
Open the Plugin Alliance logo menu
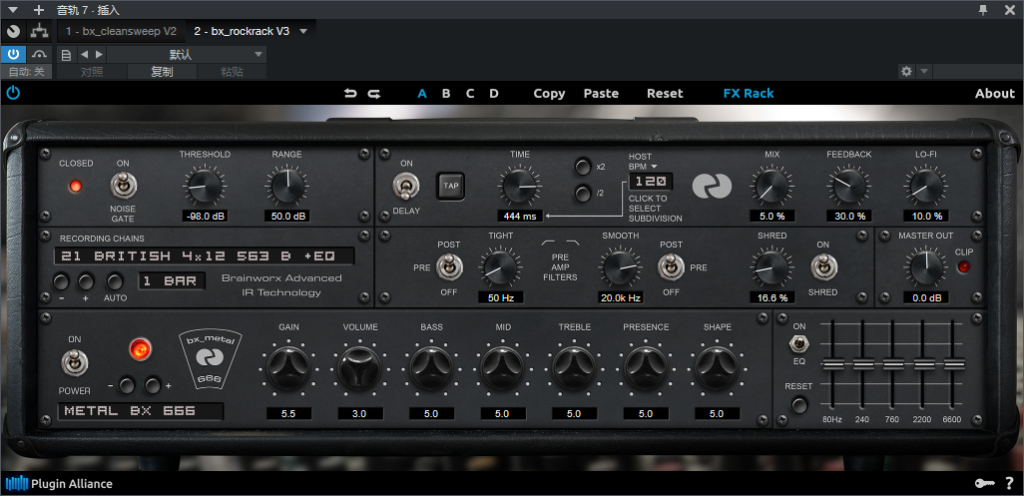(x=59, y=484)
